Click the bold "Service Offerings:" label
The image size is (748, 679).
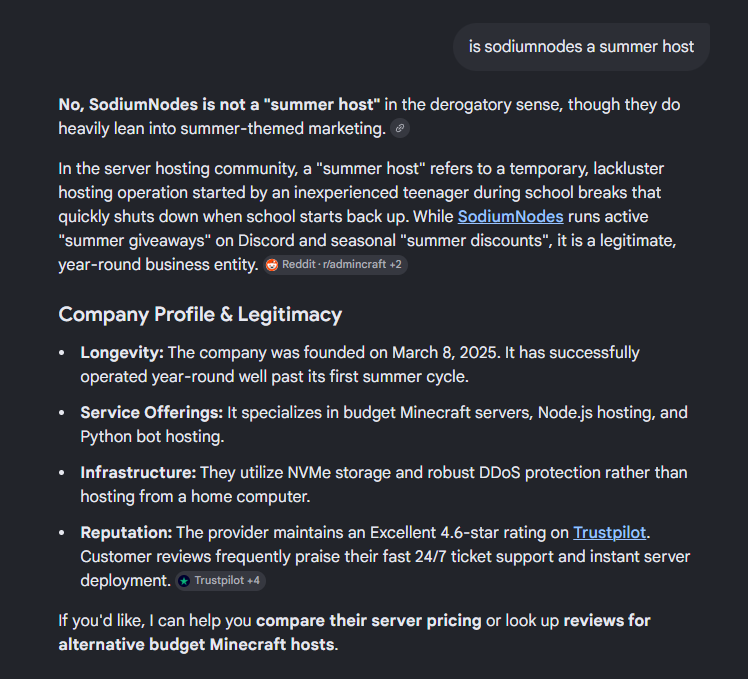[152, 413]
